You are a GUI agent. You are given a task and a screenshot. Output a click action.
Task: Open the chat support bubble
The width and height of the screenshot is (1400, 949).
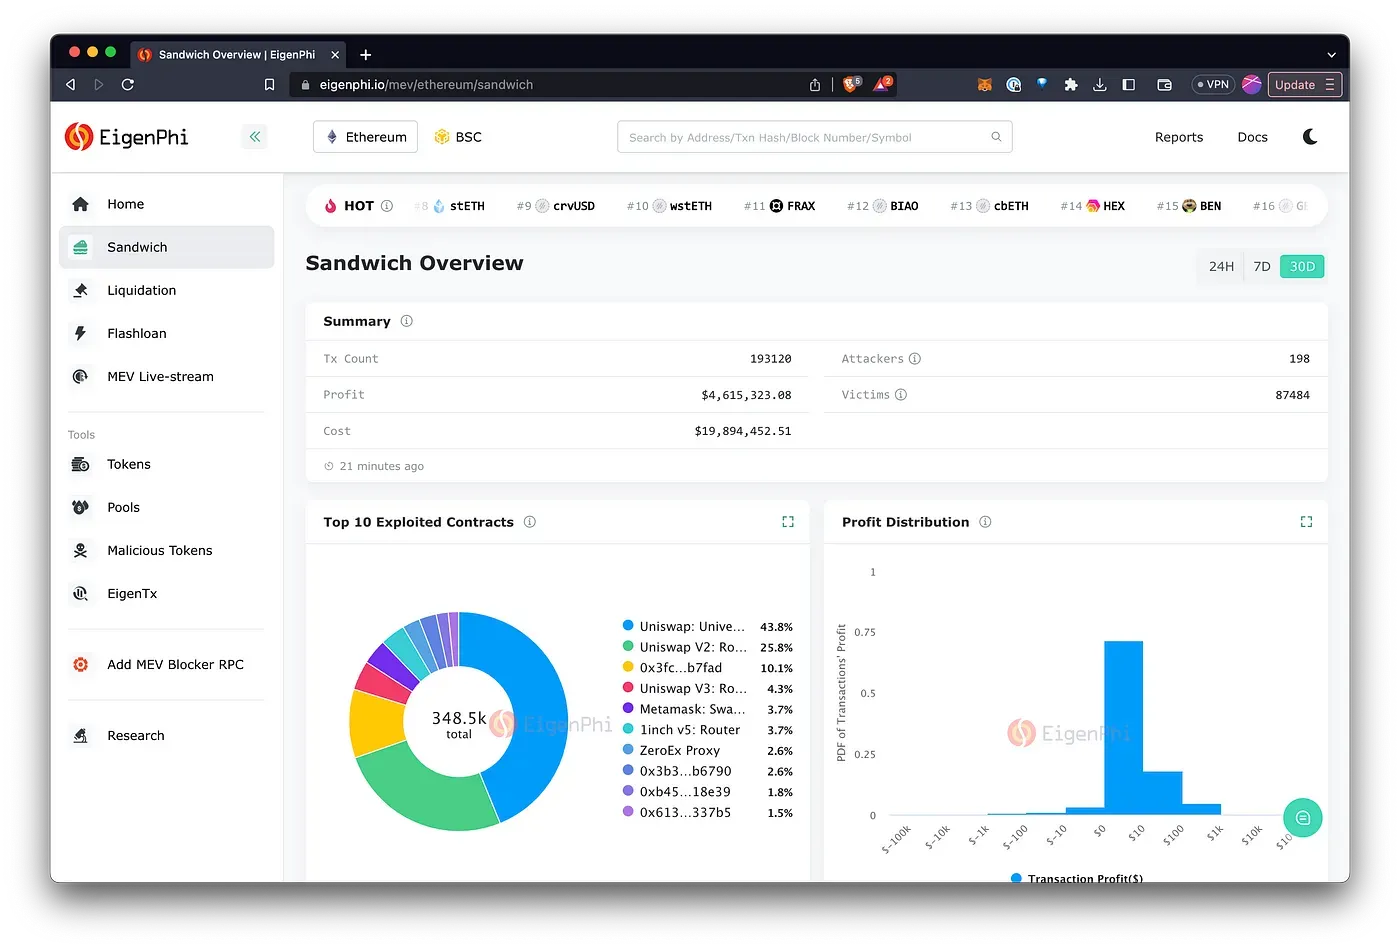[x=1303, y=818]
